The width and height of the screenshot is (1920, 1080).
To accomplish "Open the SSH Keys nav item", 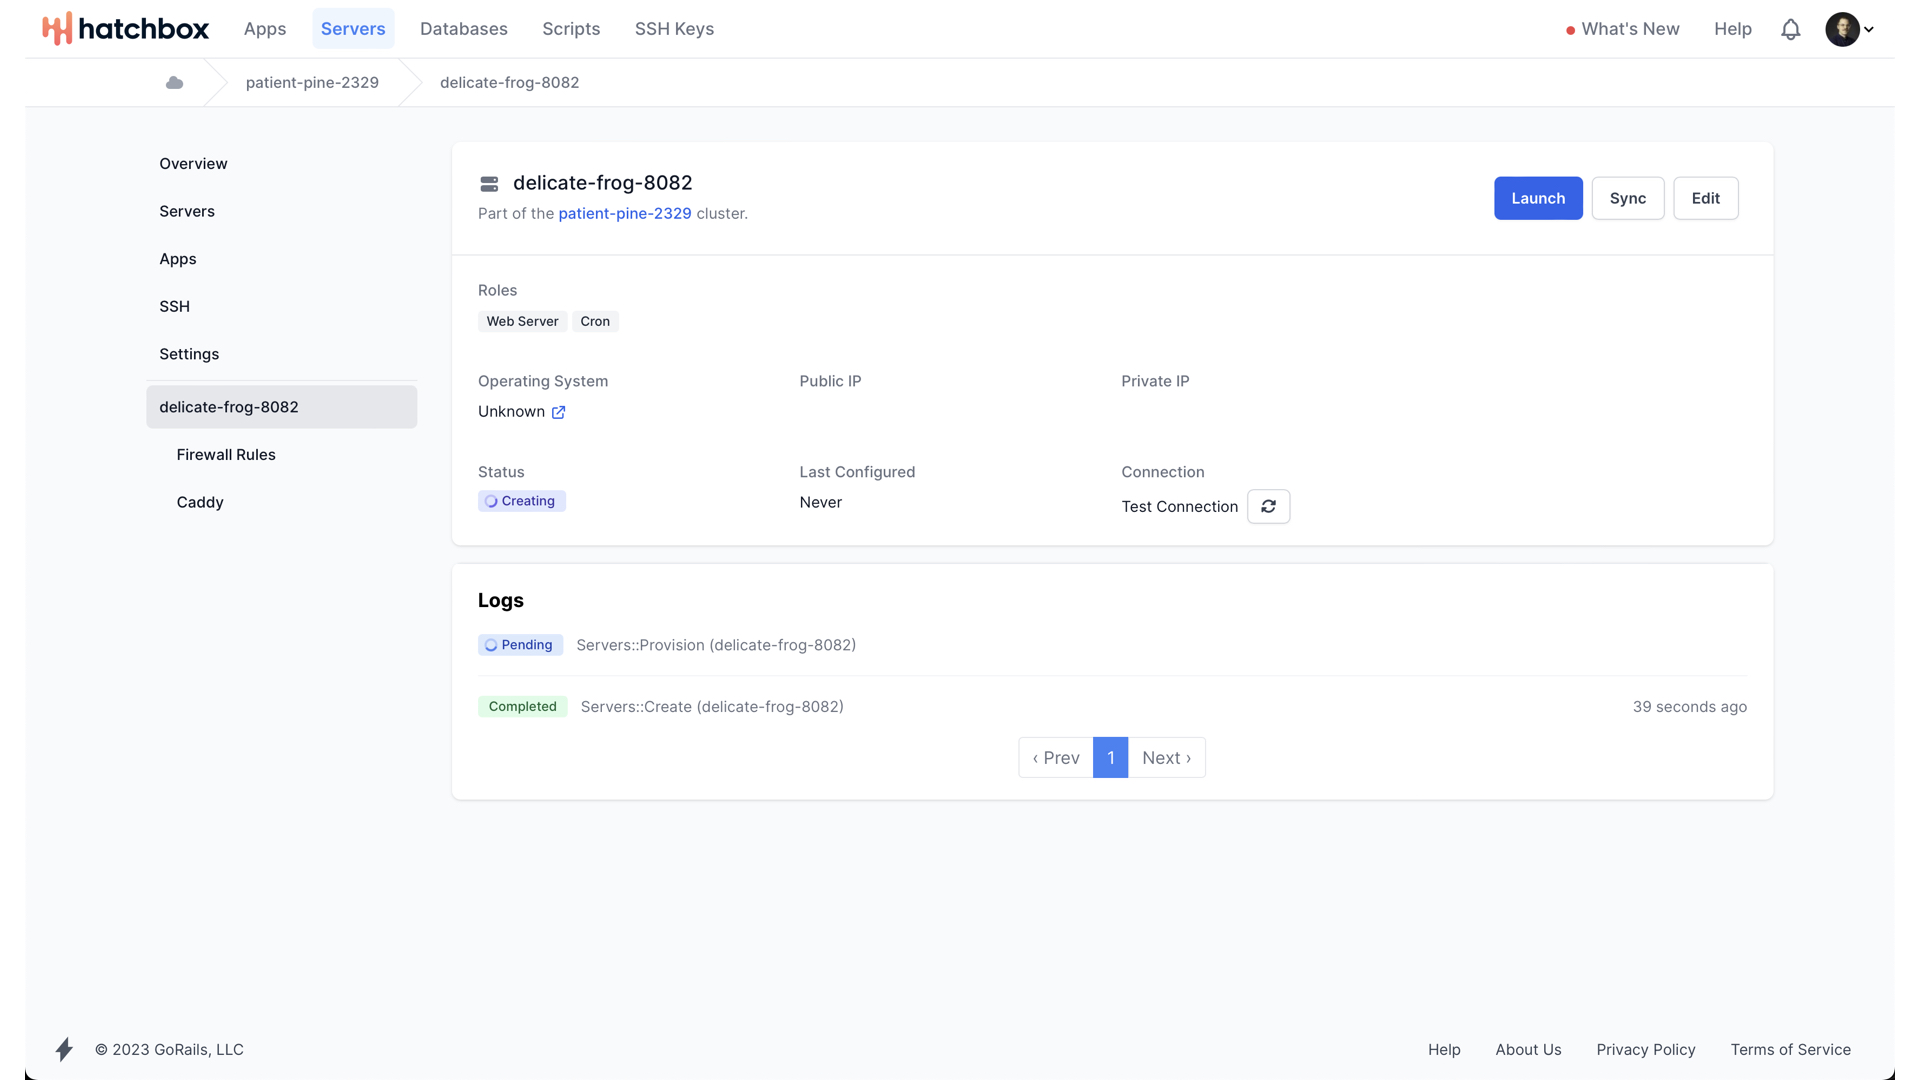I will (x=674, y=29).
